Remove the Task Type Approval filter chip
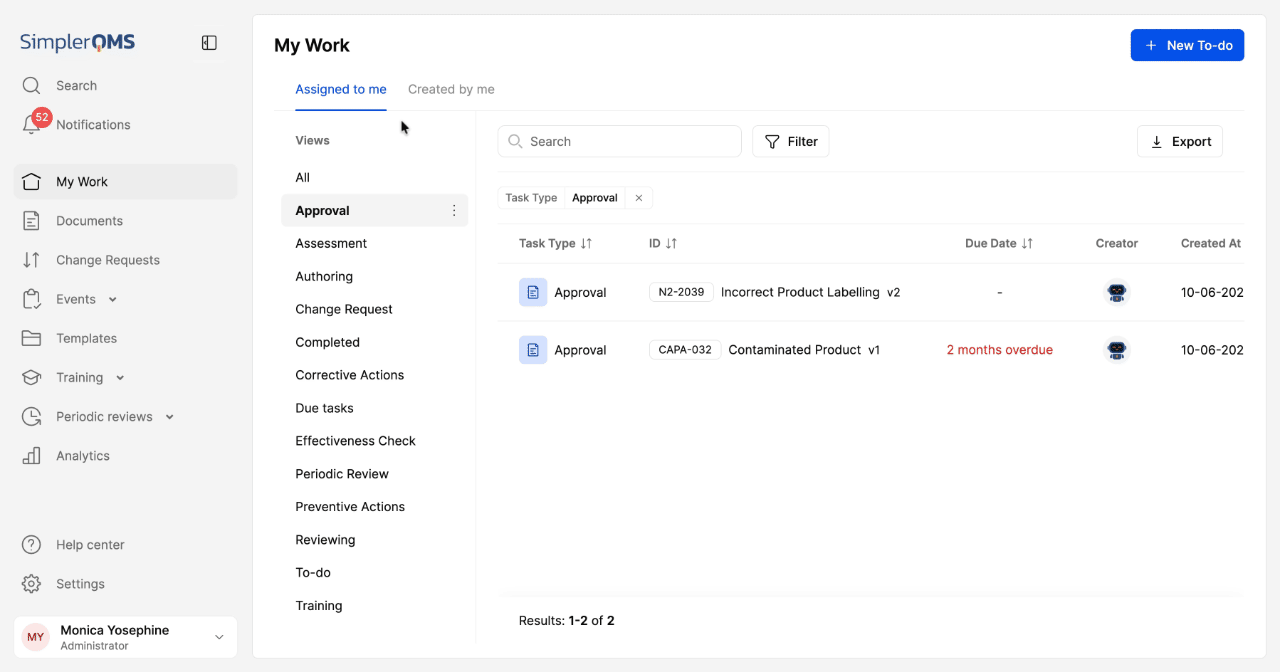 [639, 198]
